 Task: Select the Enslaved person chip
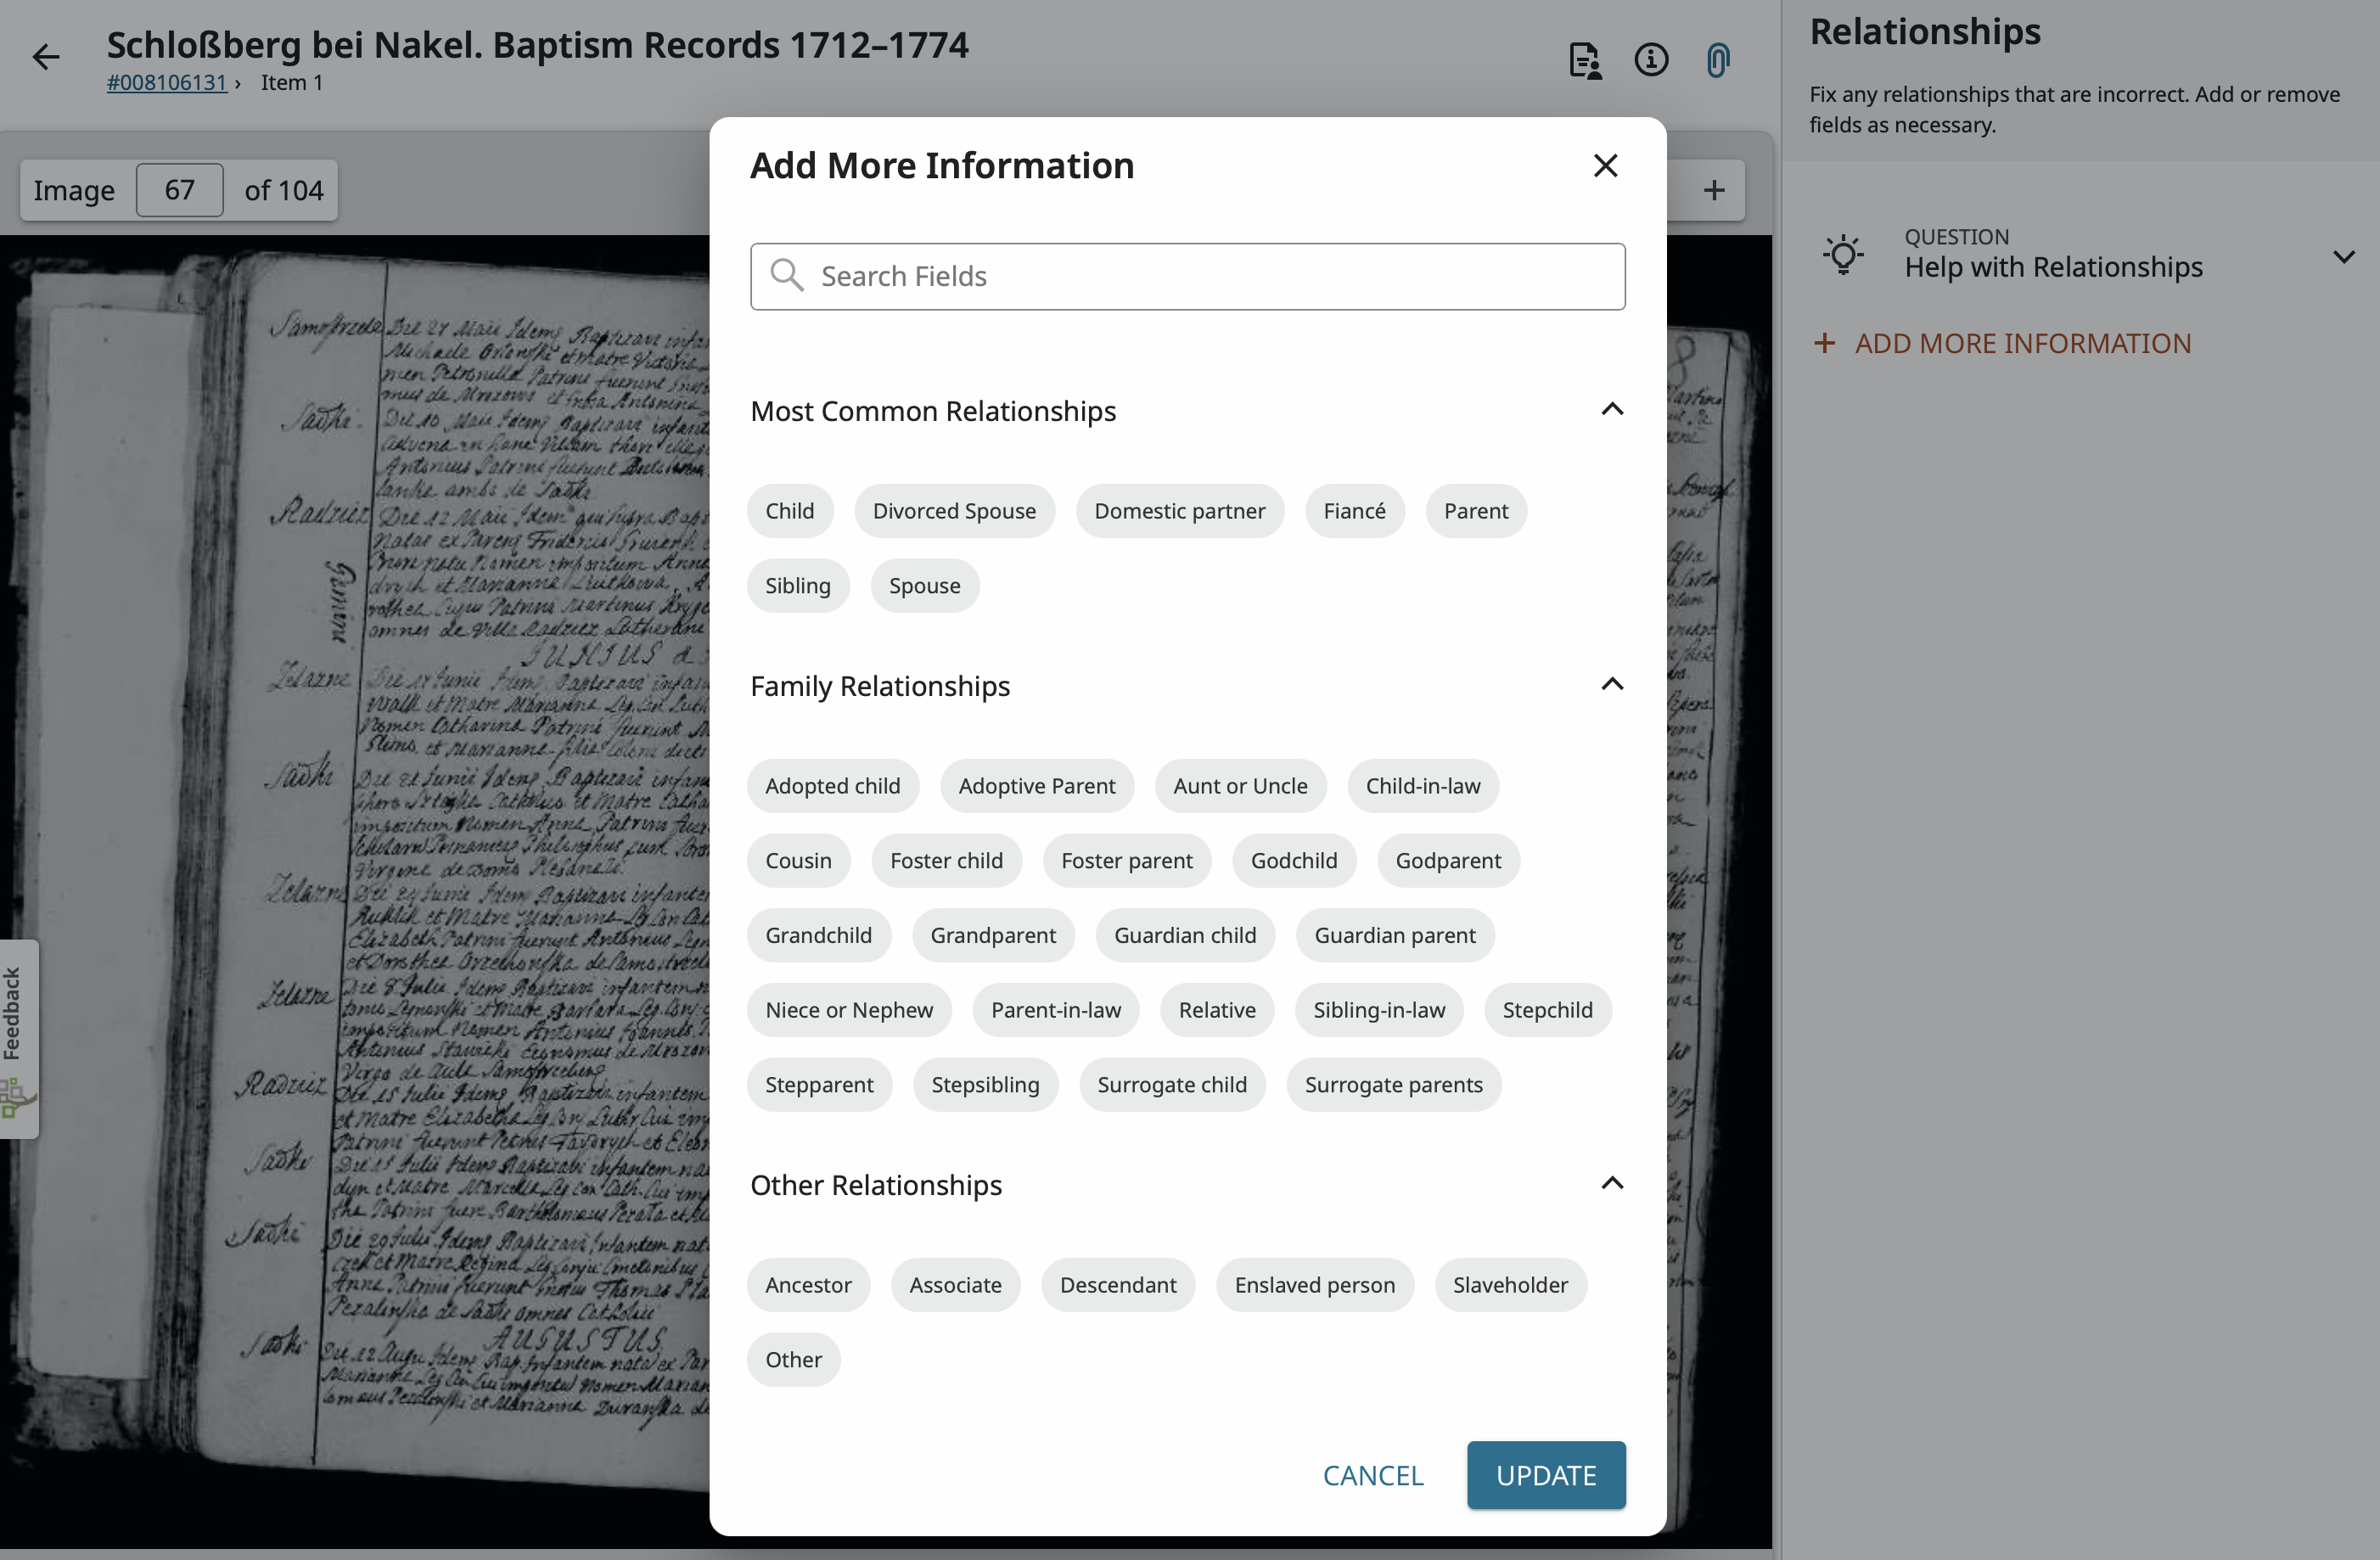(1314, 1284)
